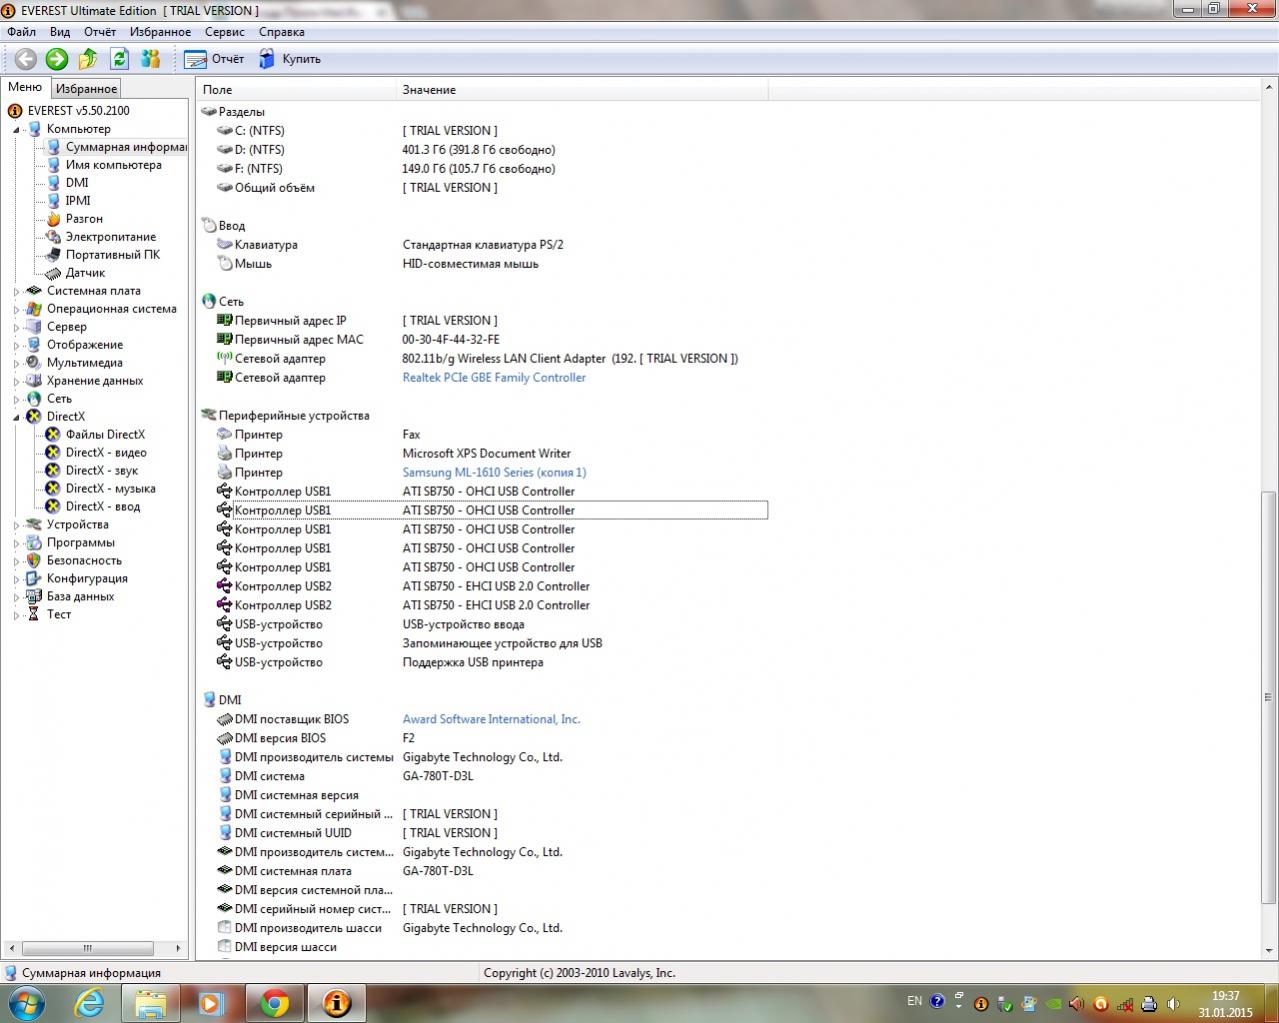Click the Купить buy toolbar button
This screenshot has width=1279, height=1023.
tap(290, 59)
